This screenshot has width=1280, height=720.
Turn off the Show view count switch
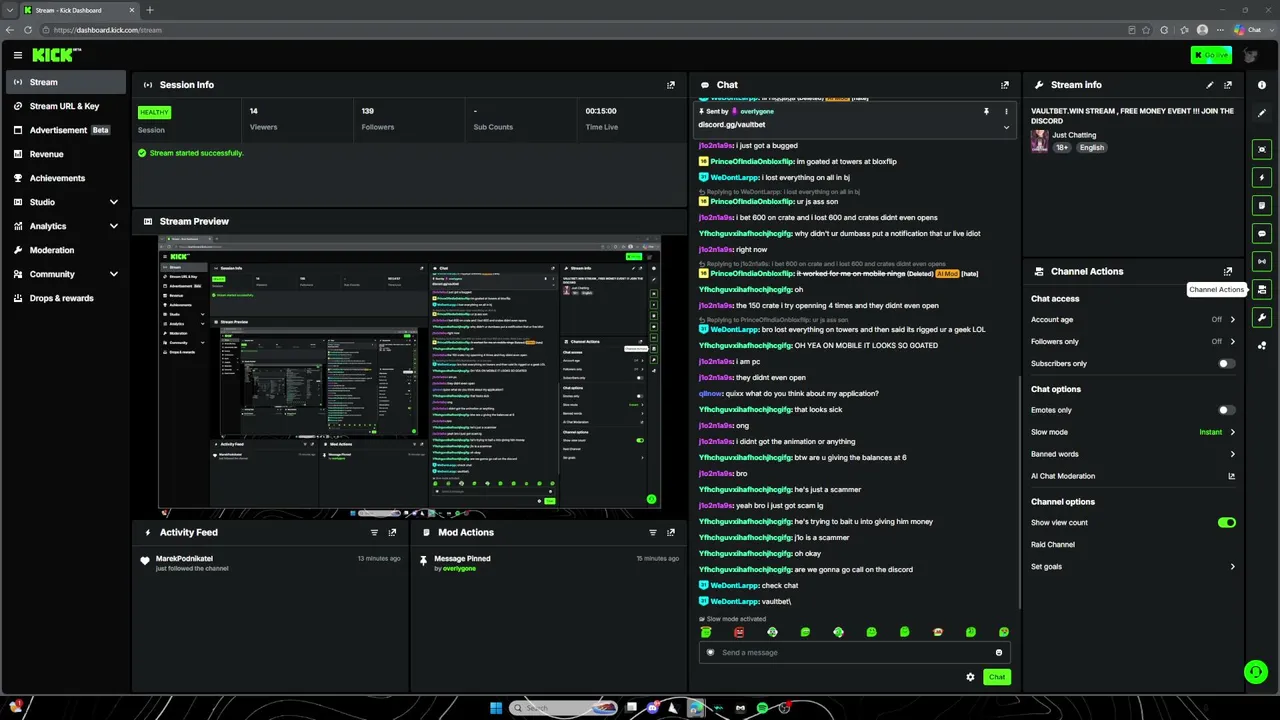[x=1227, y=523]
